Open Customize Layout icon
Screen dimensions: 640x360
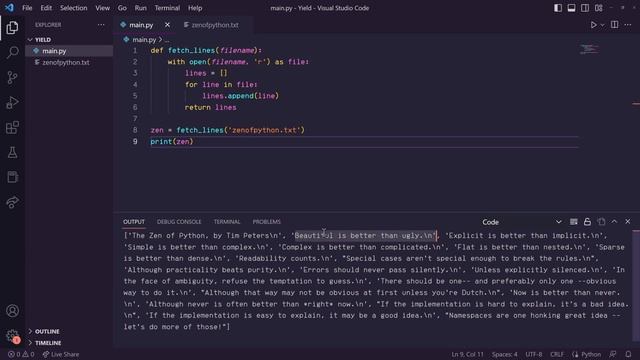(x=599, y=8)
